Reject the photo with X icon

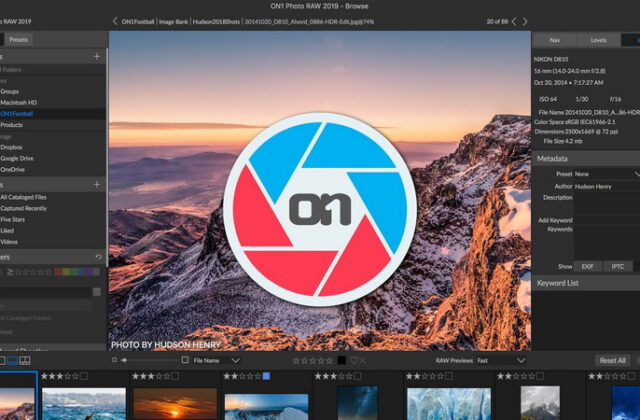pos(362,360)
